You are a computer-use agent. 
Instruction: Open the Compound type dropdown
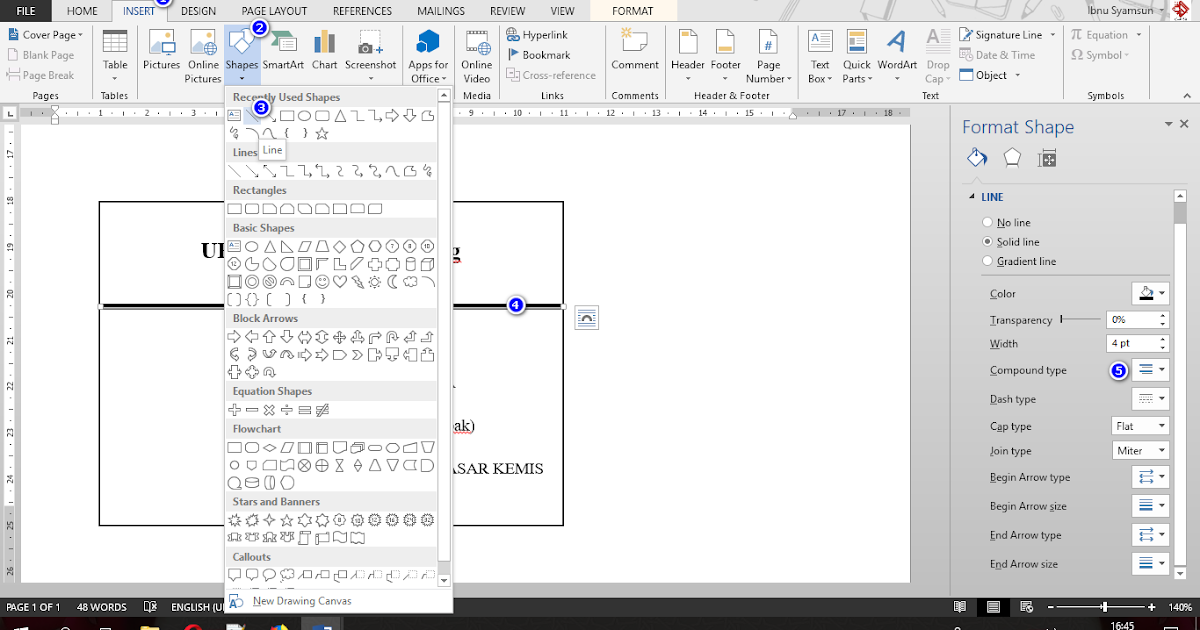pyautogui.click(x=1150, y=370)
